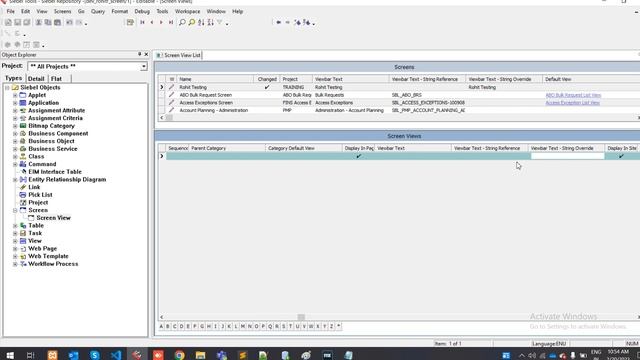Open the Tools menu
640x360 pixels.
click(x=162, y=11)
